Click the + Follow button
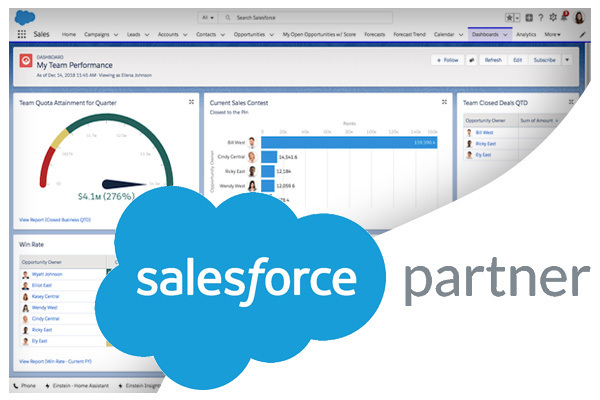 [x=447, y=60]
